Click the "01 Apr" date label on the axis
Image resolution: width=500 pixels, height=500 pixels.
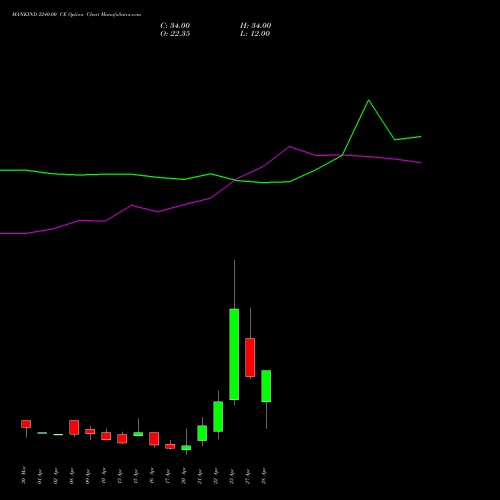[x=40, y=476]
